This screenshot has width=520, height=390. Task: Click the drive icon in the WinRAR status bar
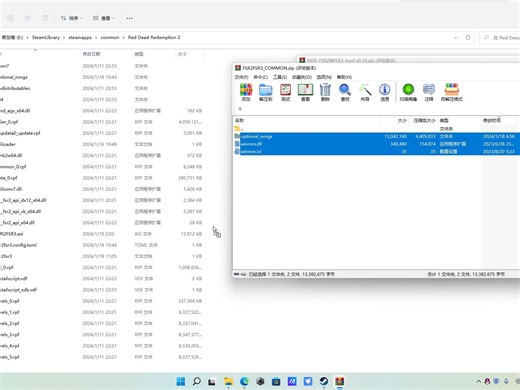click(237, 274)
